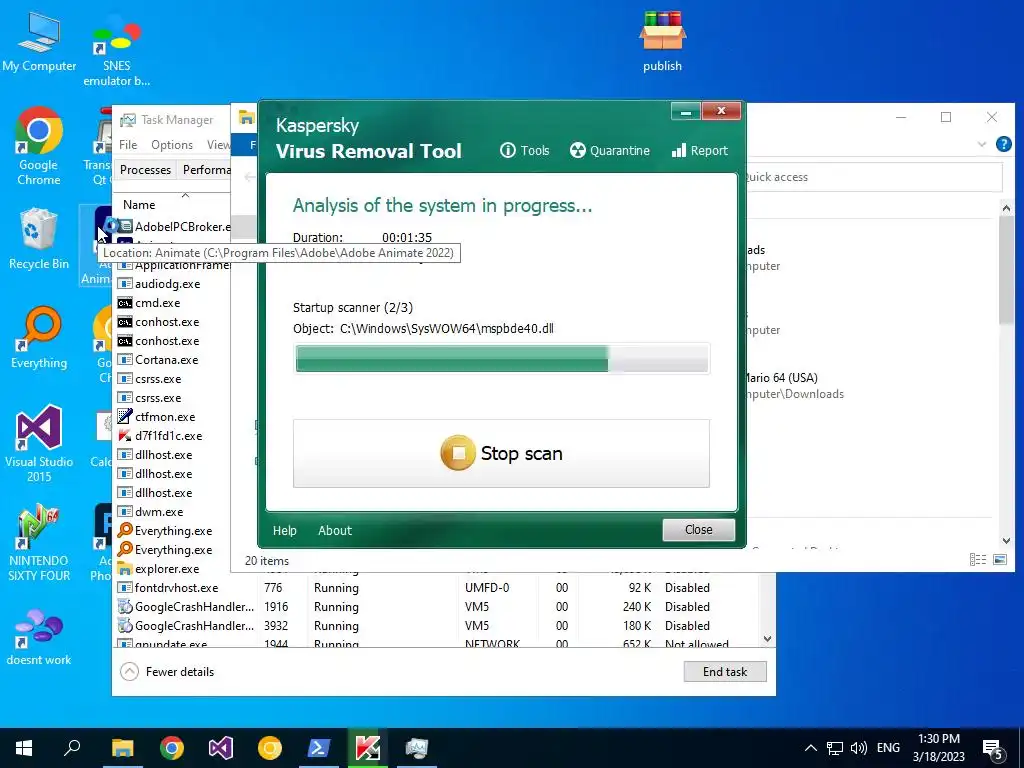Viewport: 1024px width, 768px height.
Task: Collapse with Fewer details button
Action: pos(167,671)
